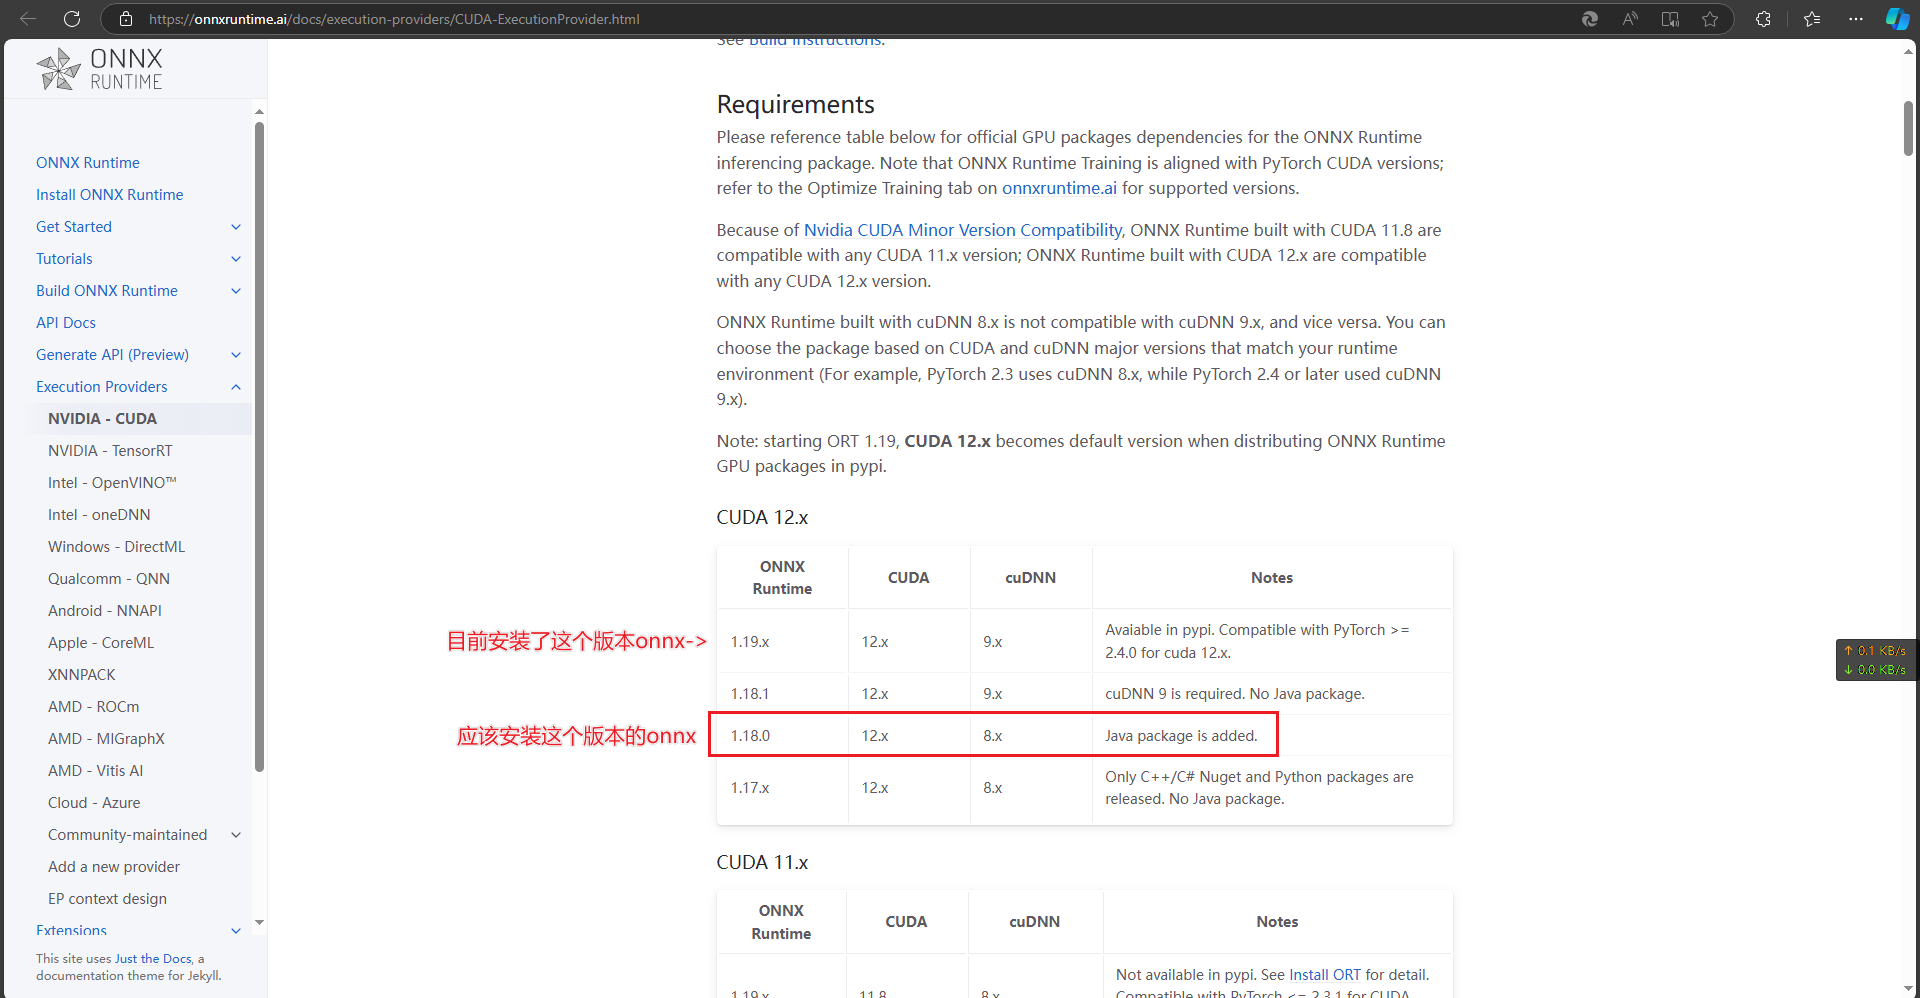Click the browser refresh button
1920x998 pixels.
72,19
